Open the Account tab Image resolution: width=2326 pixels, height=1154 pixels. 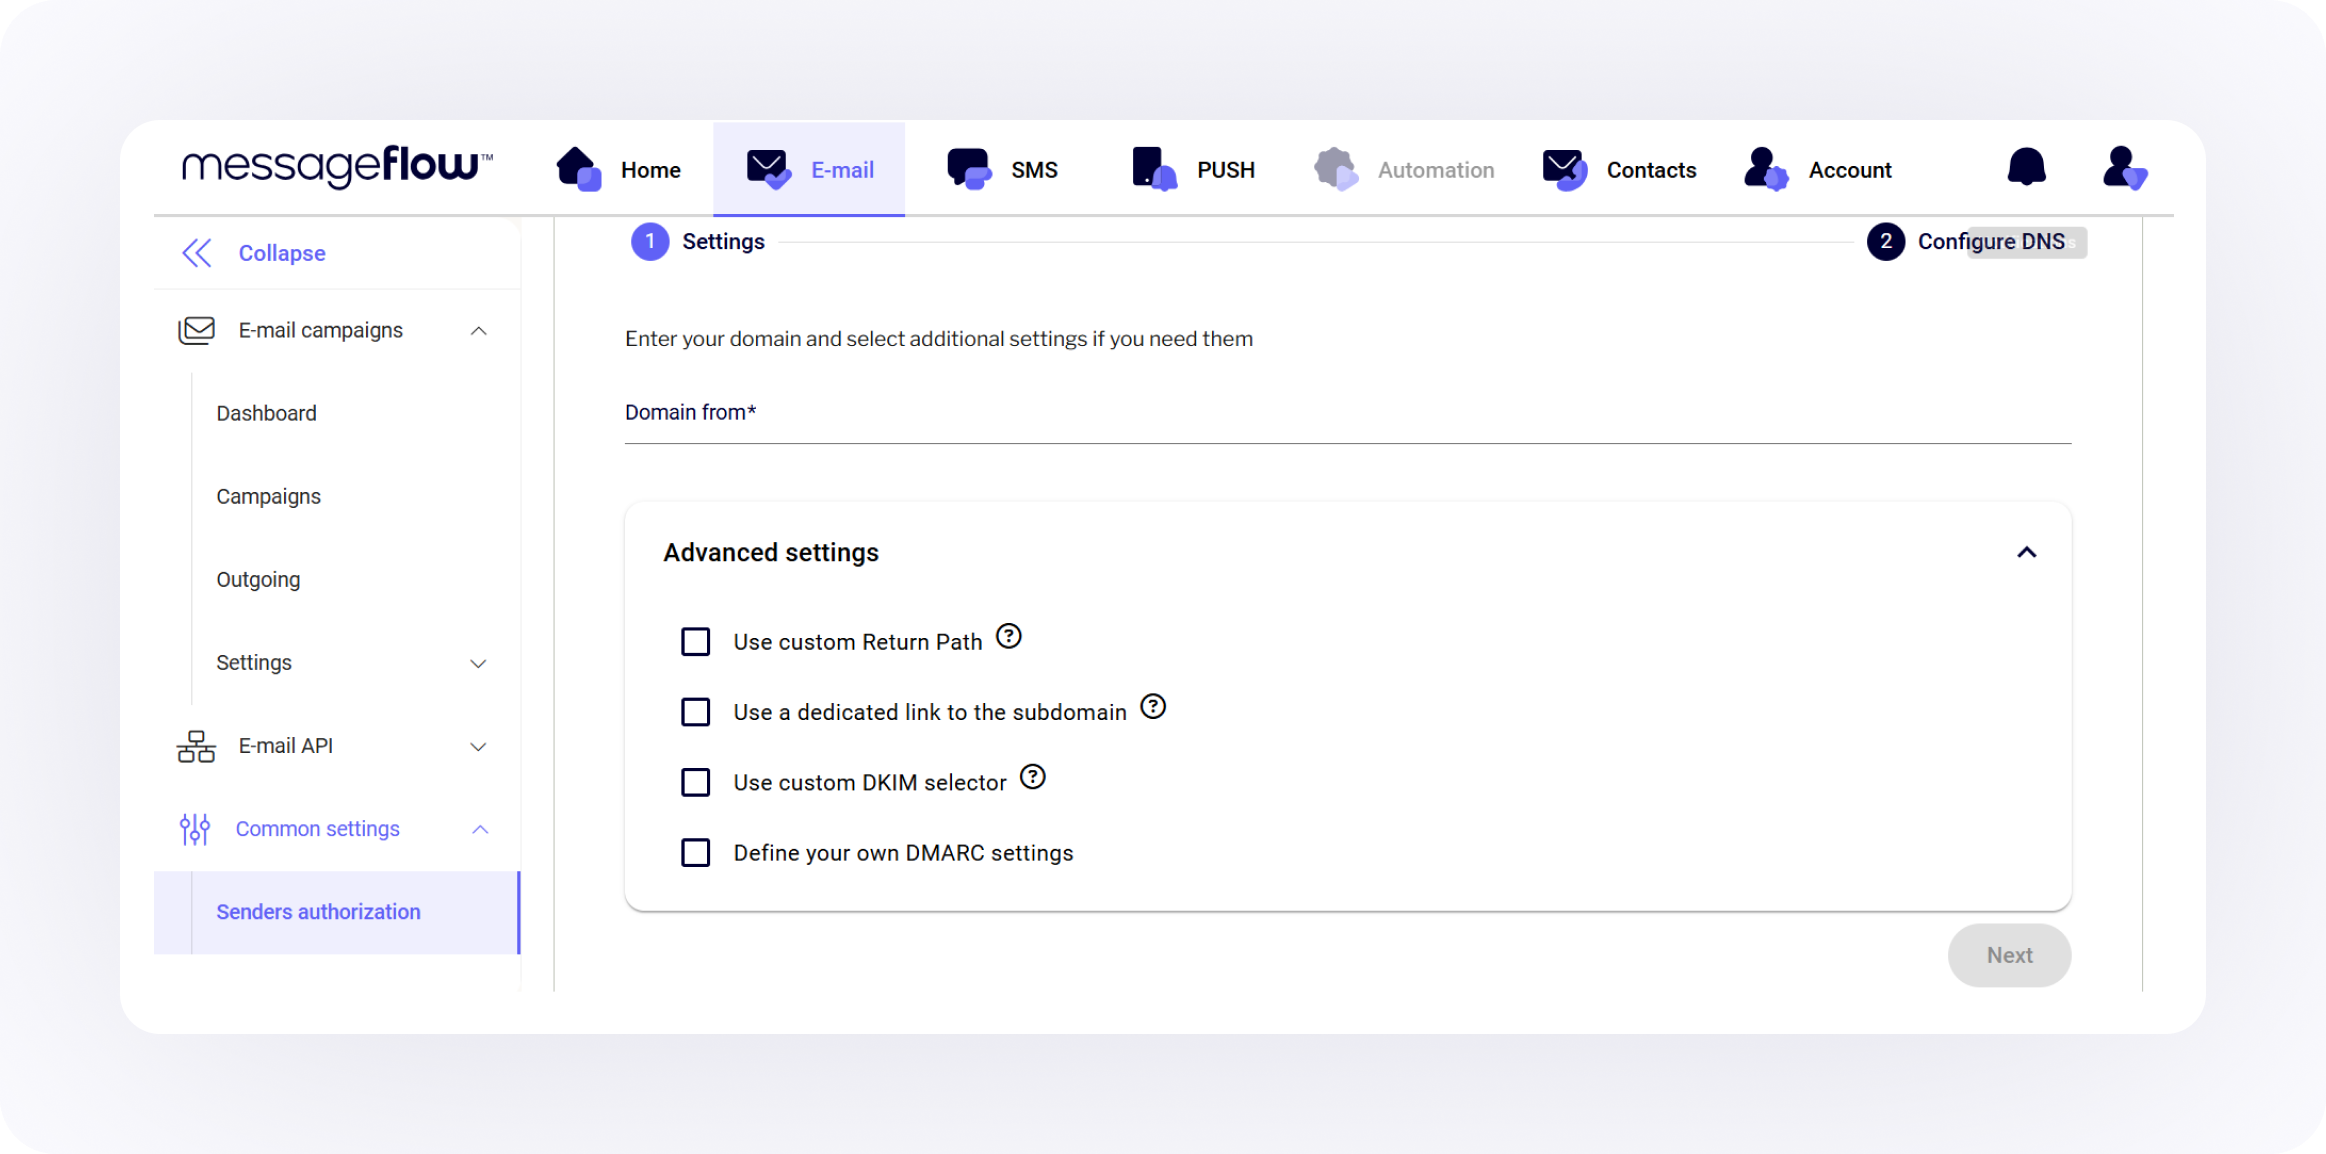[x=1818, y=169]
